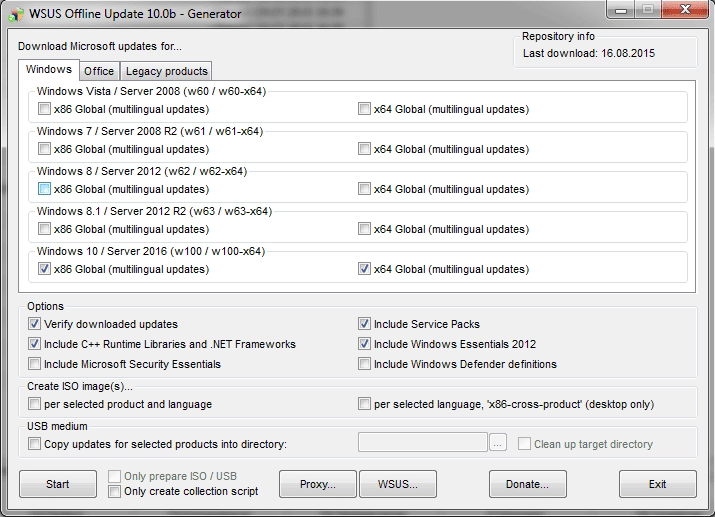Click the Exit button
This screenshot has height=517, width=715.
click(x=658, y=484)
